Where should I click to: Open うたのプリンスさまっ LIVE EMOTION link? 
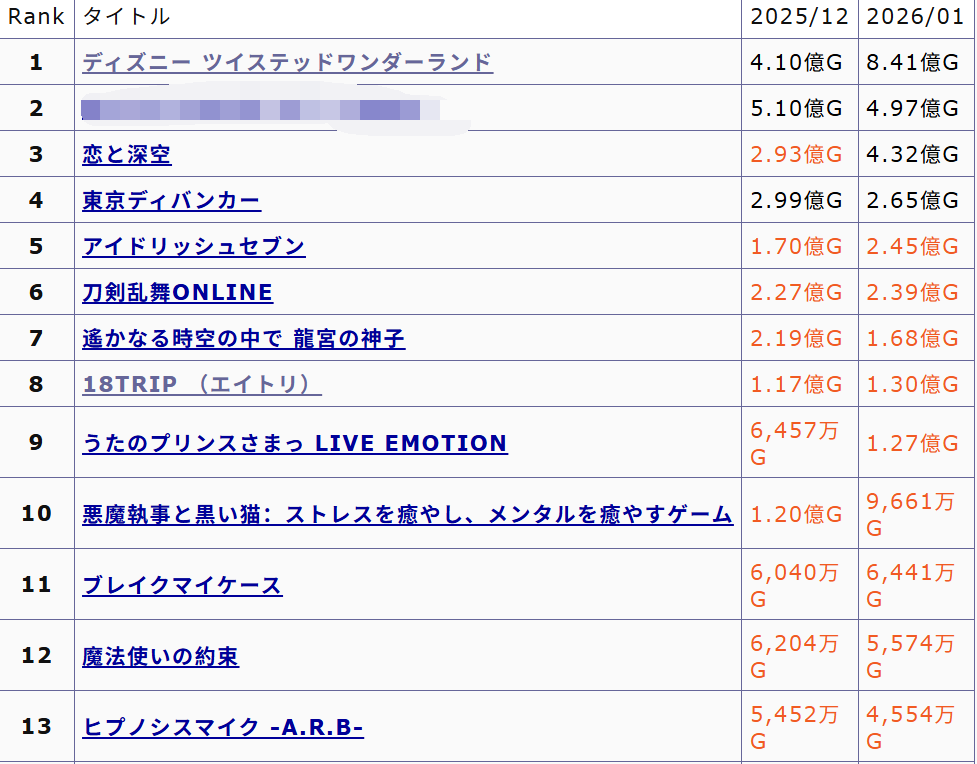pyautogui.click(x=295, y=443)
